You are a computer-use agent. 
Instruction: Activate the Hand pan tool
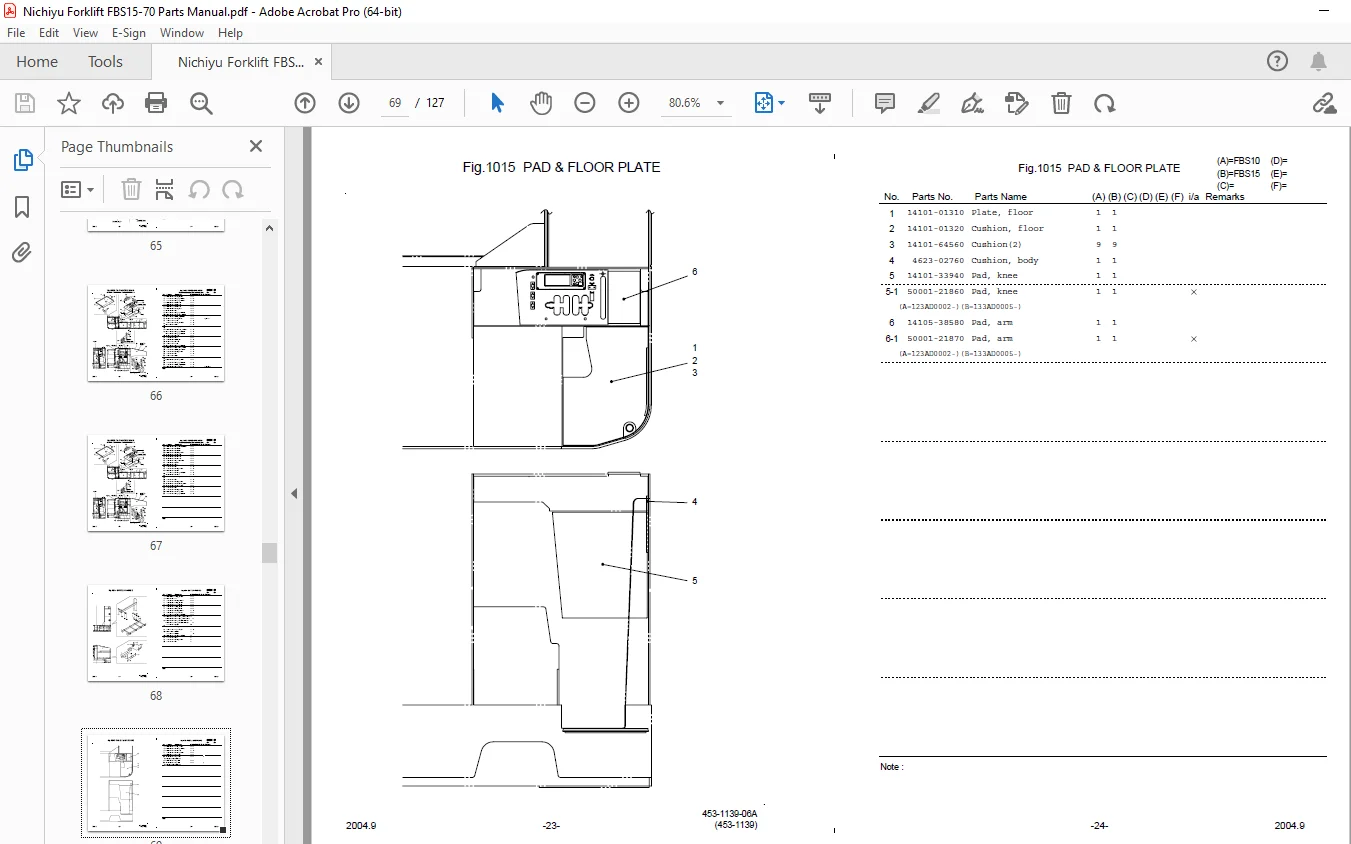(541, 103)
